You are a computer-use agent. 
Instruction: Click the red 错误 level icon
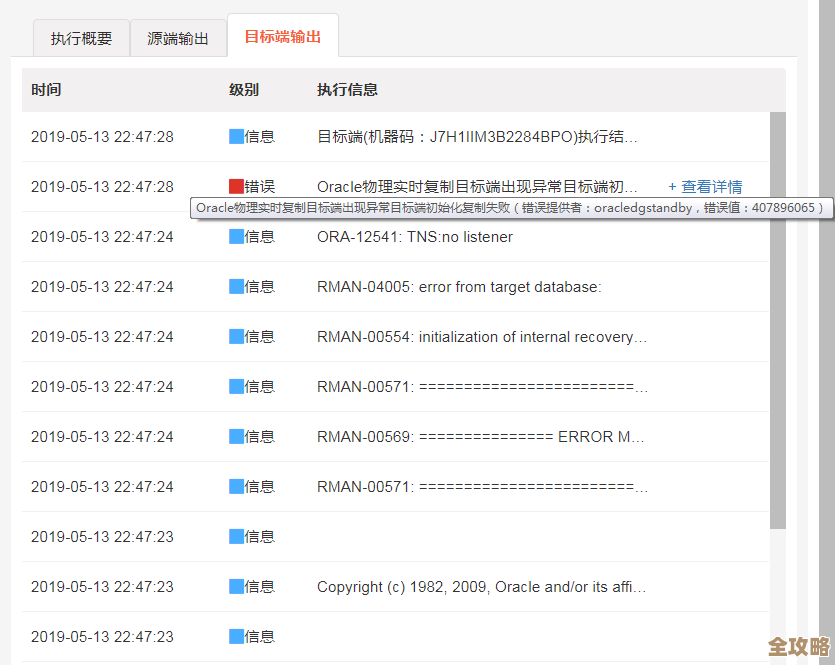pos(234,187)
